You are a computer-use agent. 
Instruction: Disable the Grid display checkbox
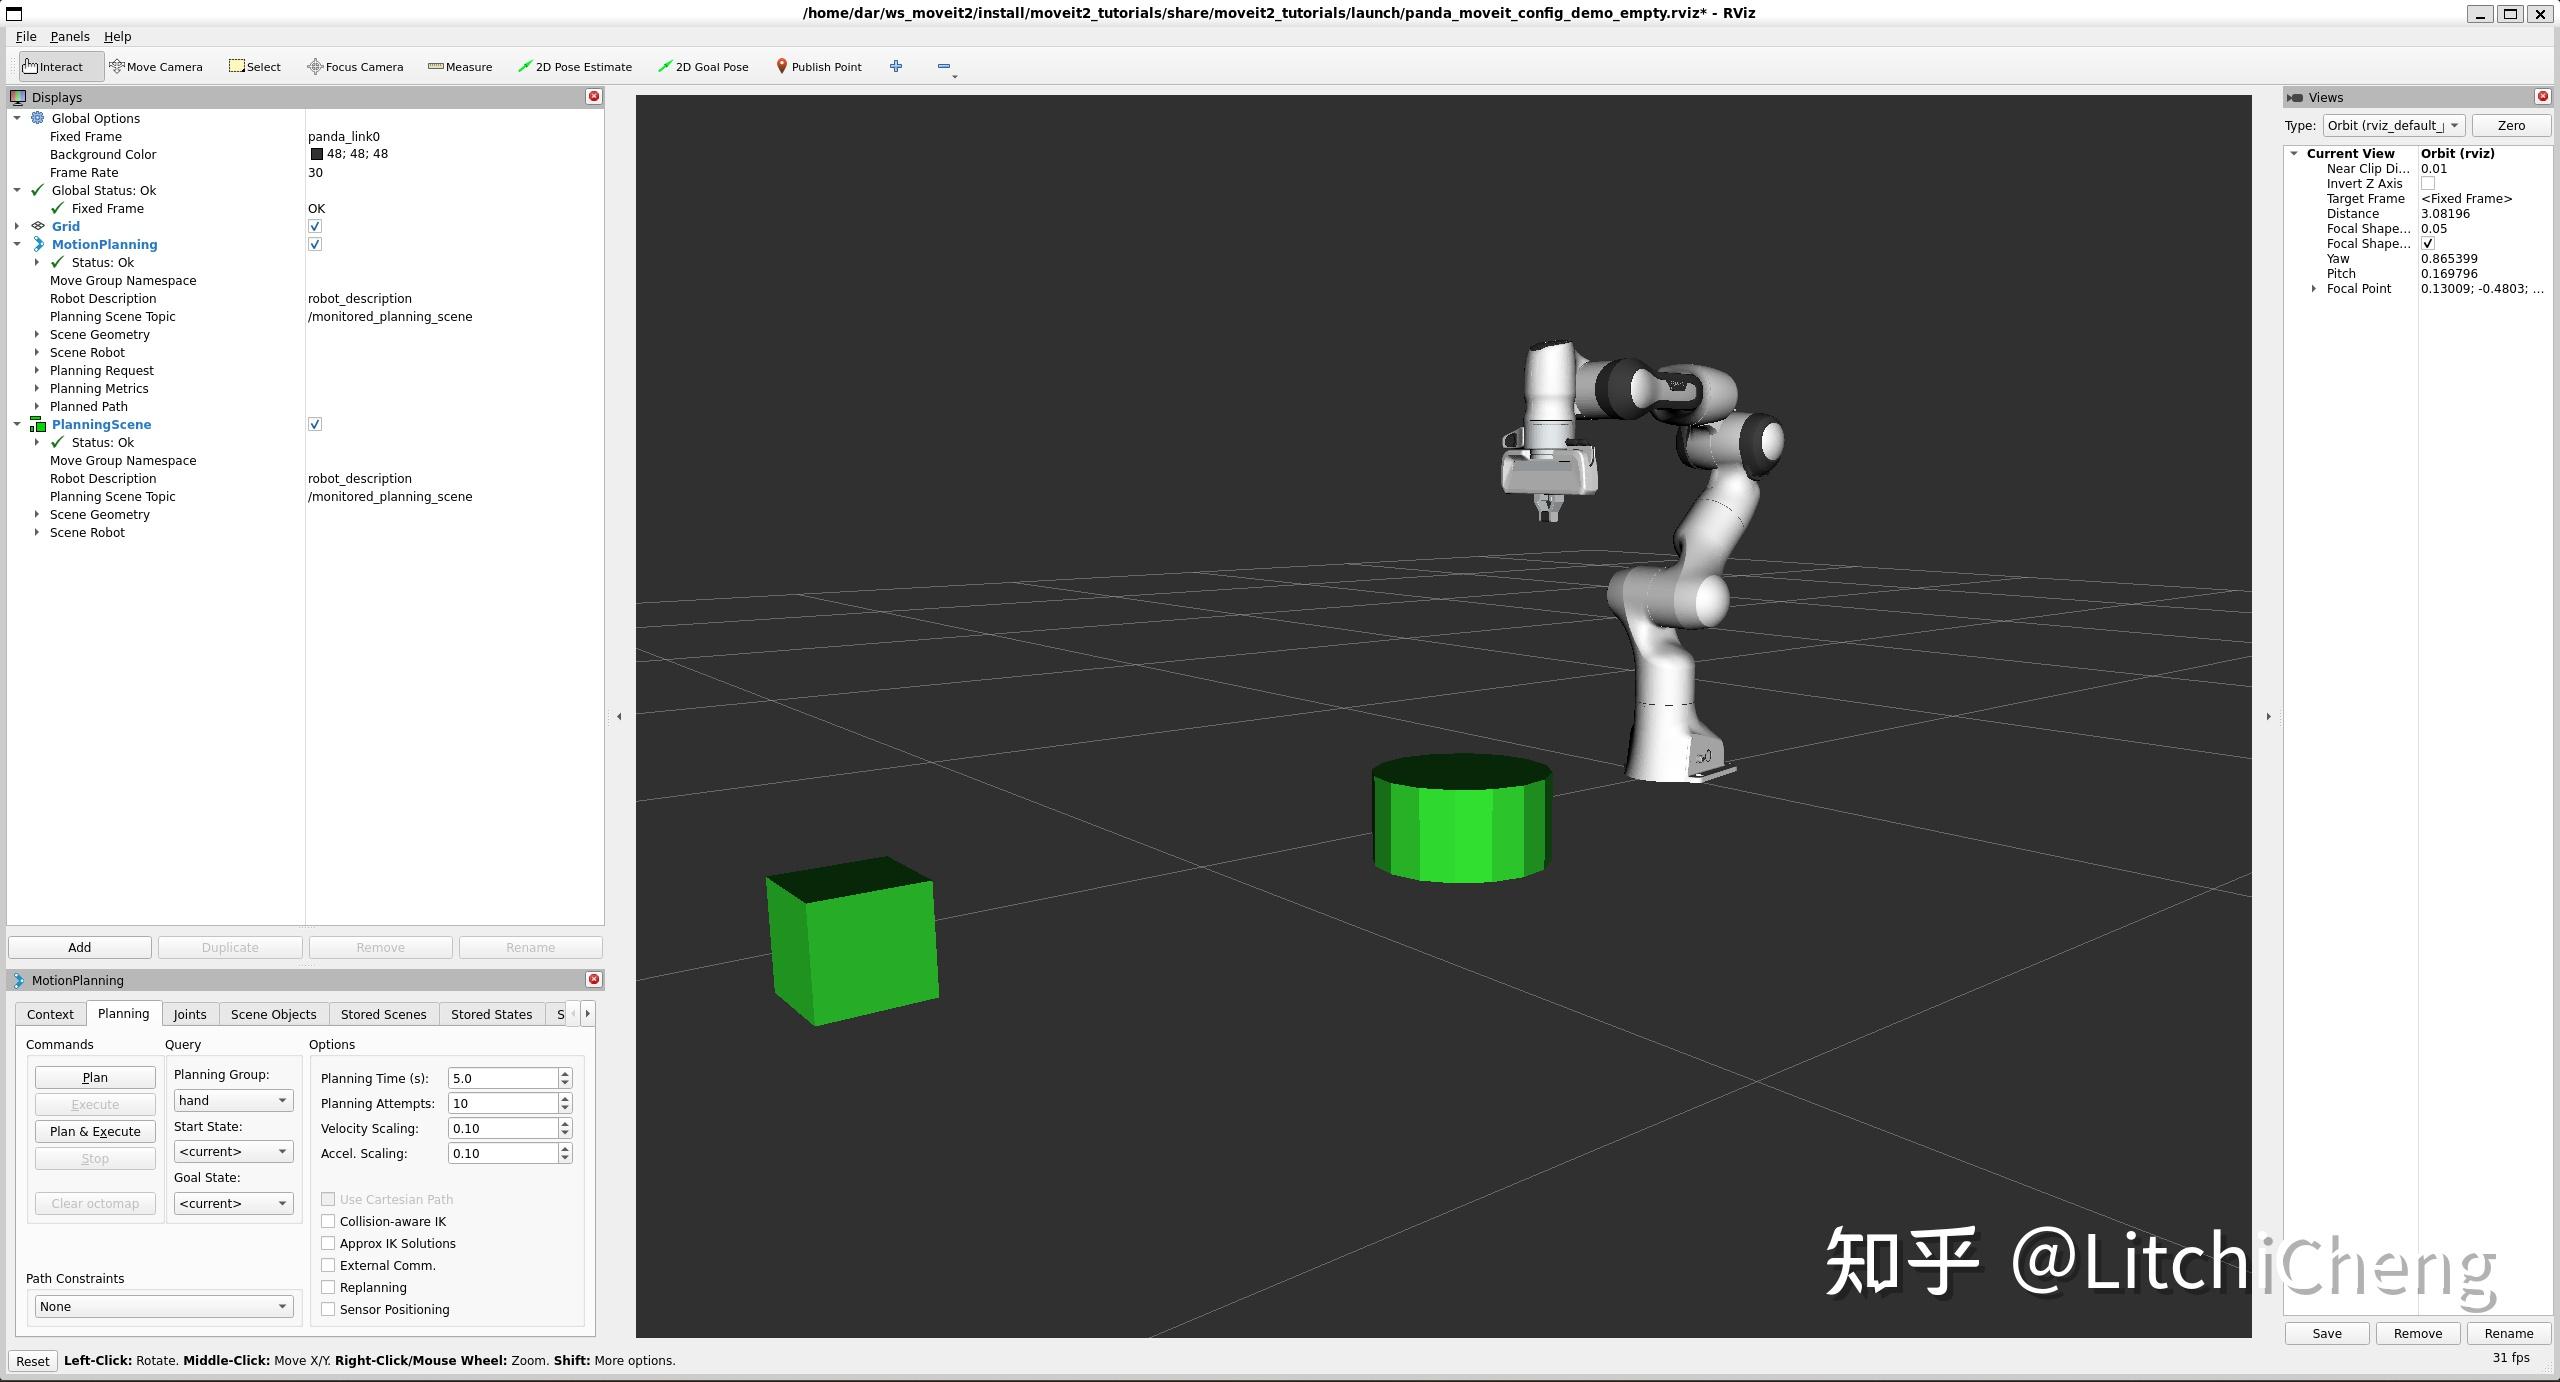click(x=315, y=226)
